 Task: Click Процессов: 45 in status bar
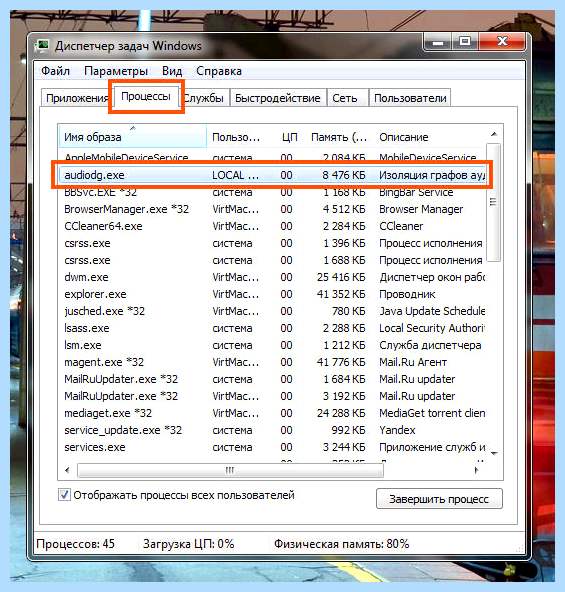coord(76,544)
